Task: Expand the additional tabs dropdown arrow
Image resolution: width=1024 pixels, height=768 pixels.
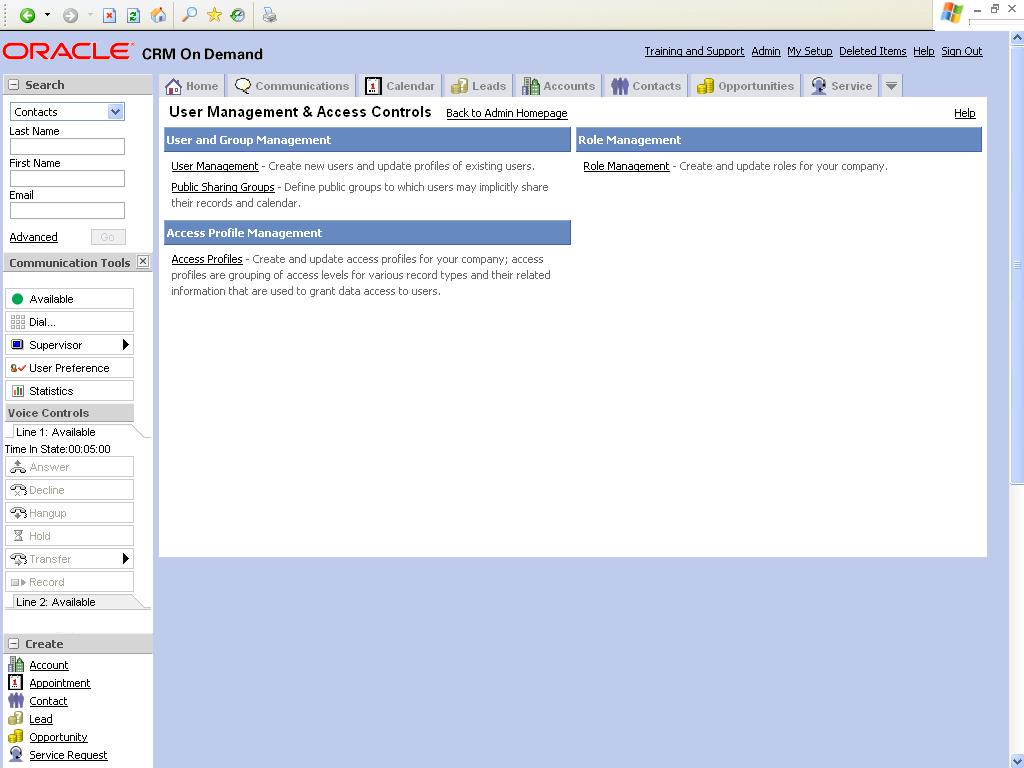Action: click(891, 86)
